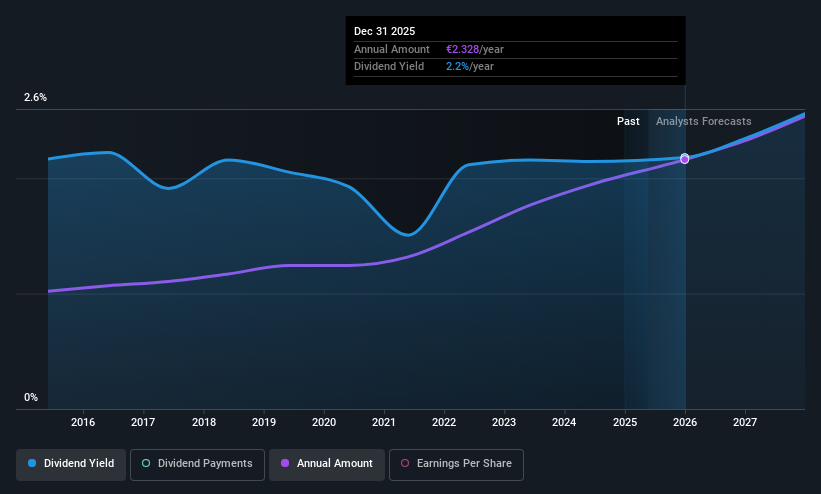Click the 2027 x-axis year label
Image resolution: width=821 pixels, height=494 pixels.
pyautogui.click(x=745, y=422)
